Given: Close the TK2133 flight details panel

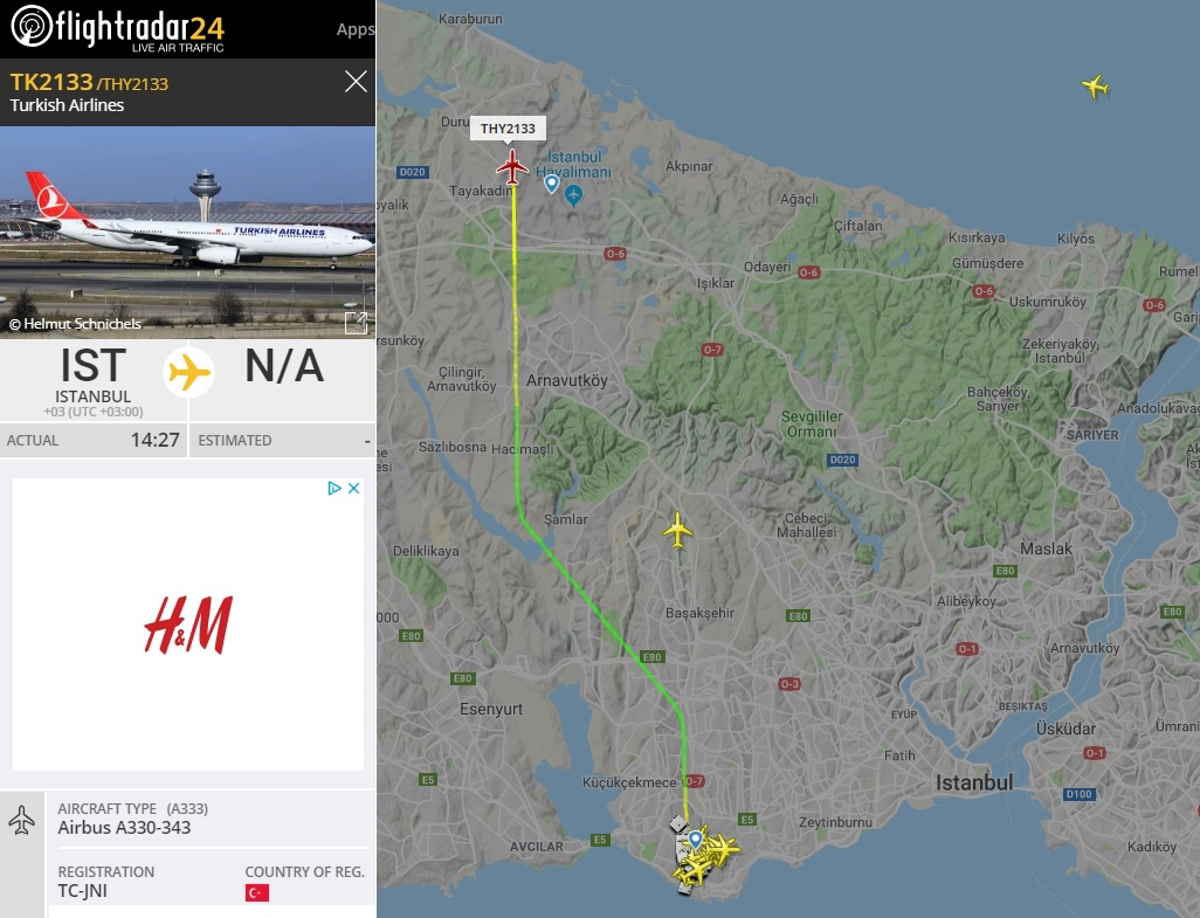Looking at the screenshot, I should [356, 82].
